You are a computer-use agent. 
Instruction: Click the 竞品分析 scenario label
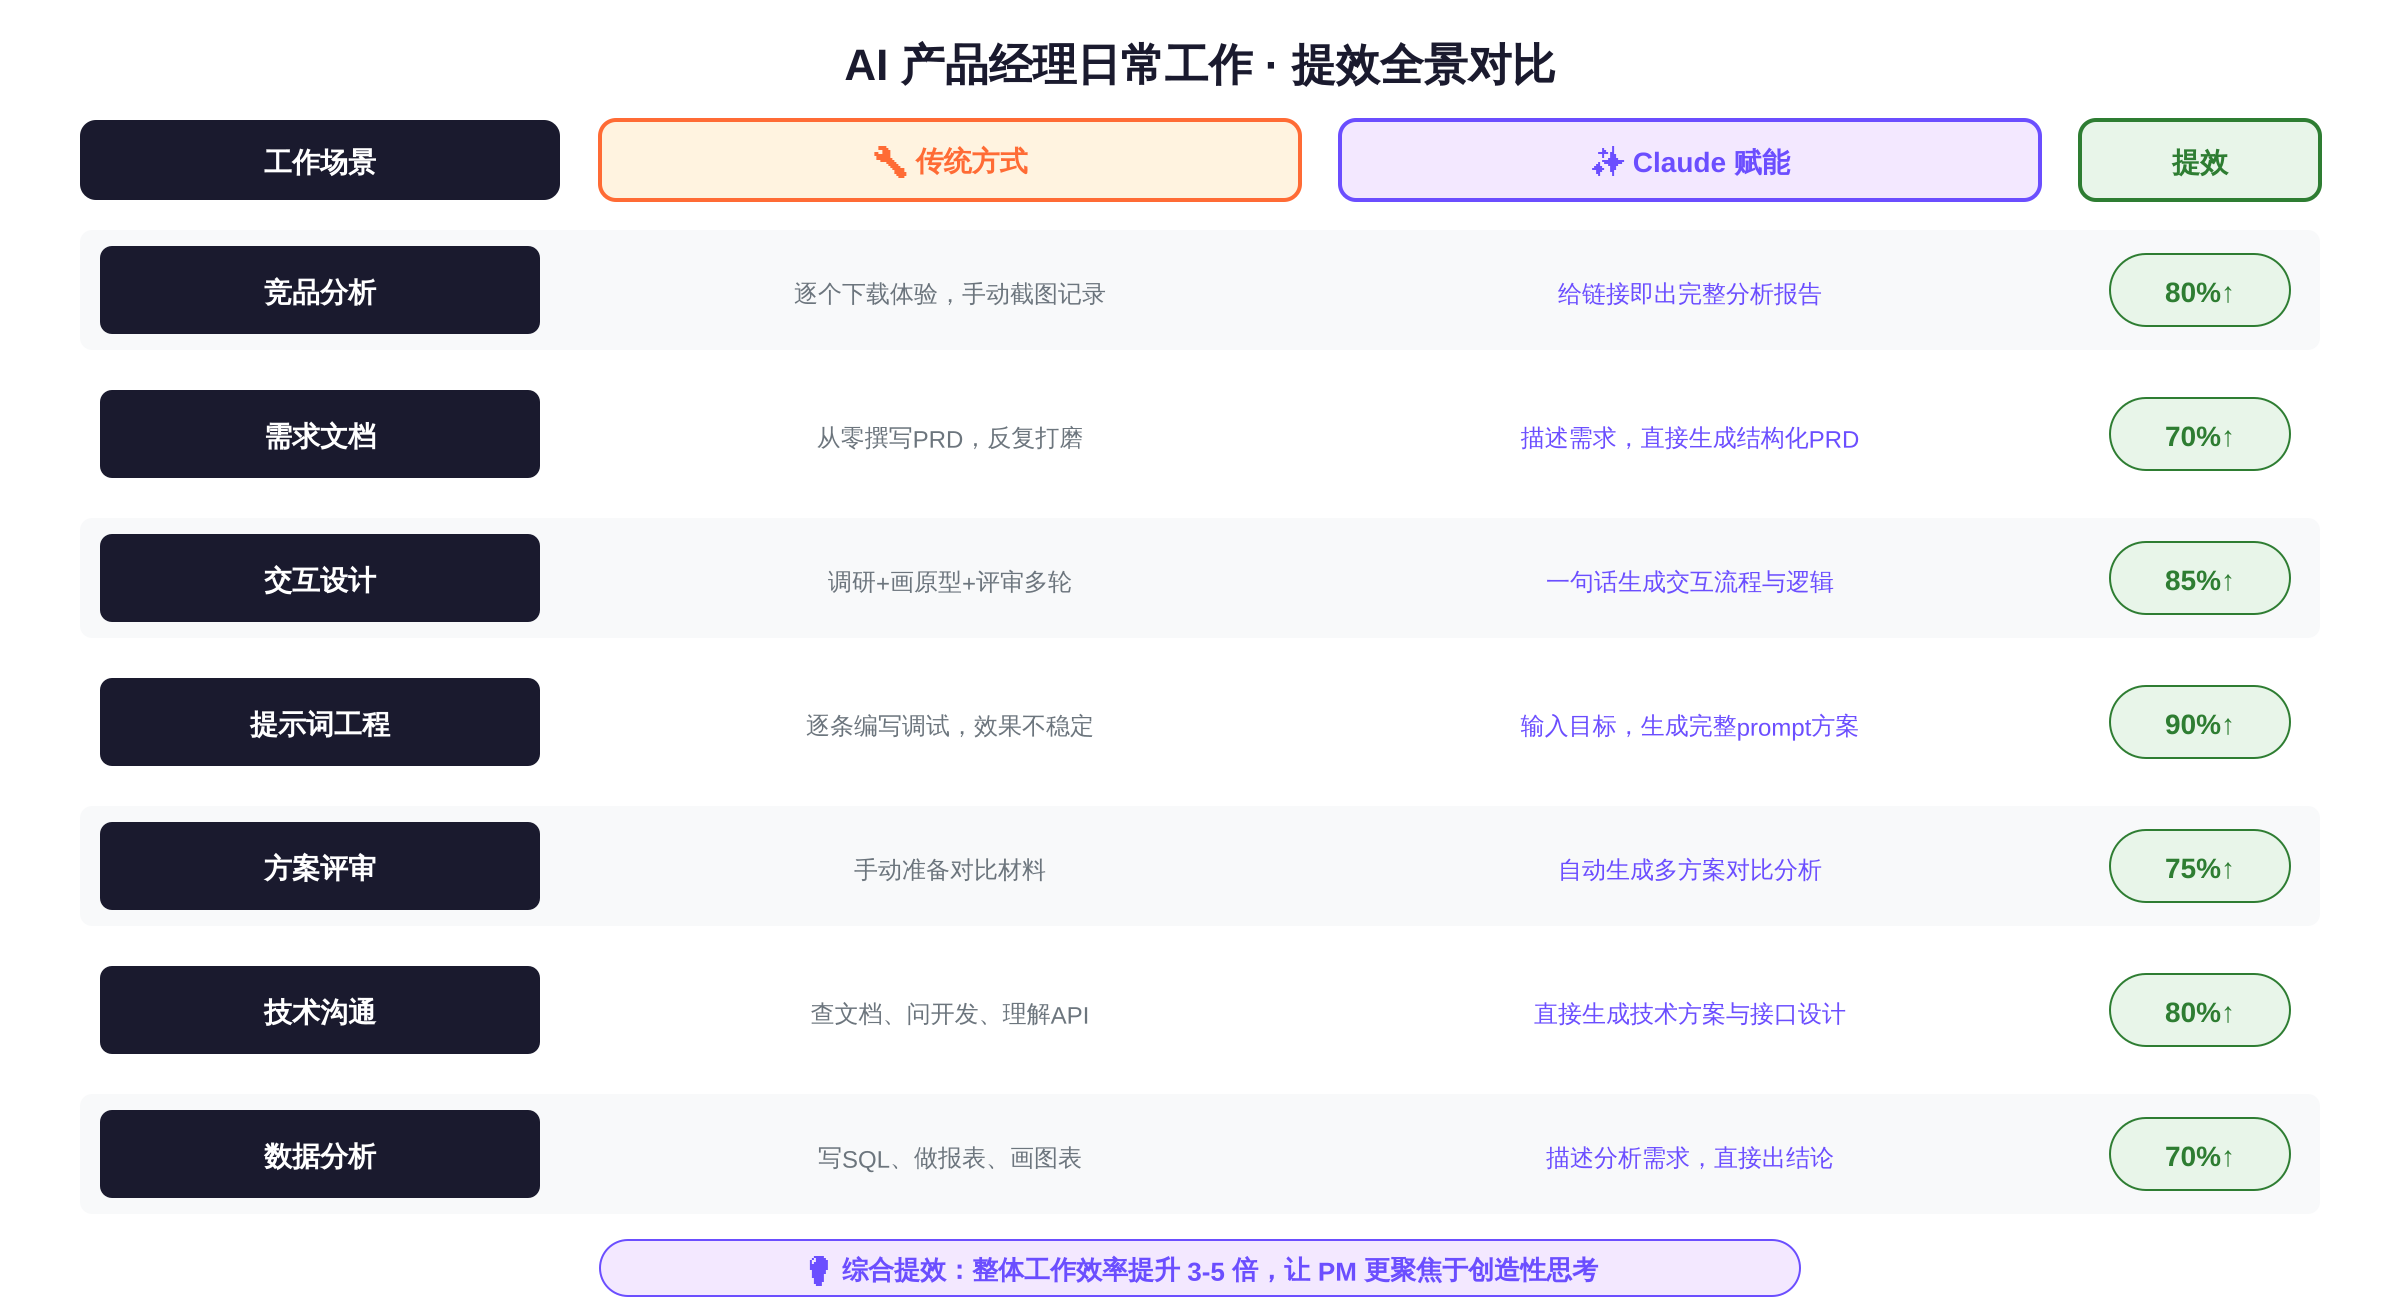tap(320, 290)
